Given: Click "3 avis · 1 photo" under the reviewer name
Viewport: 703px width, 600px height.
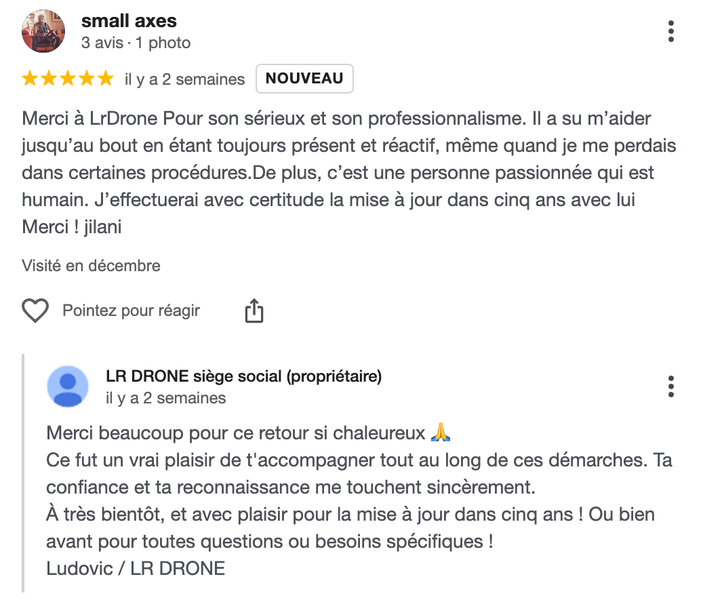Looking at the screenshot, I should [135, 43].
